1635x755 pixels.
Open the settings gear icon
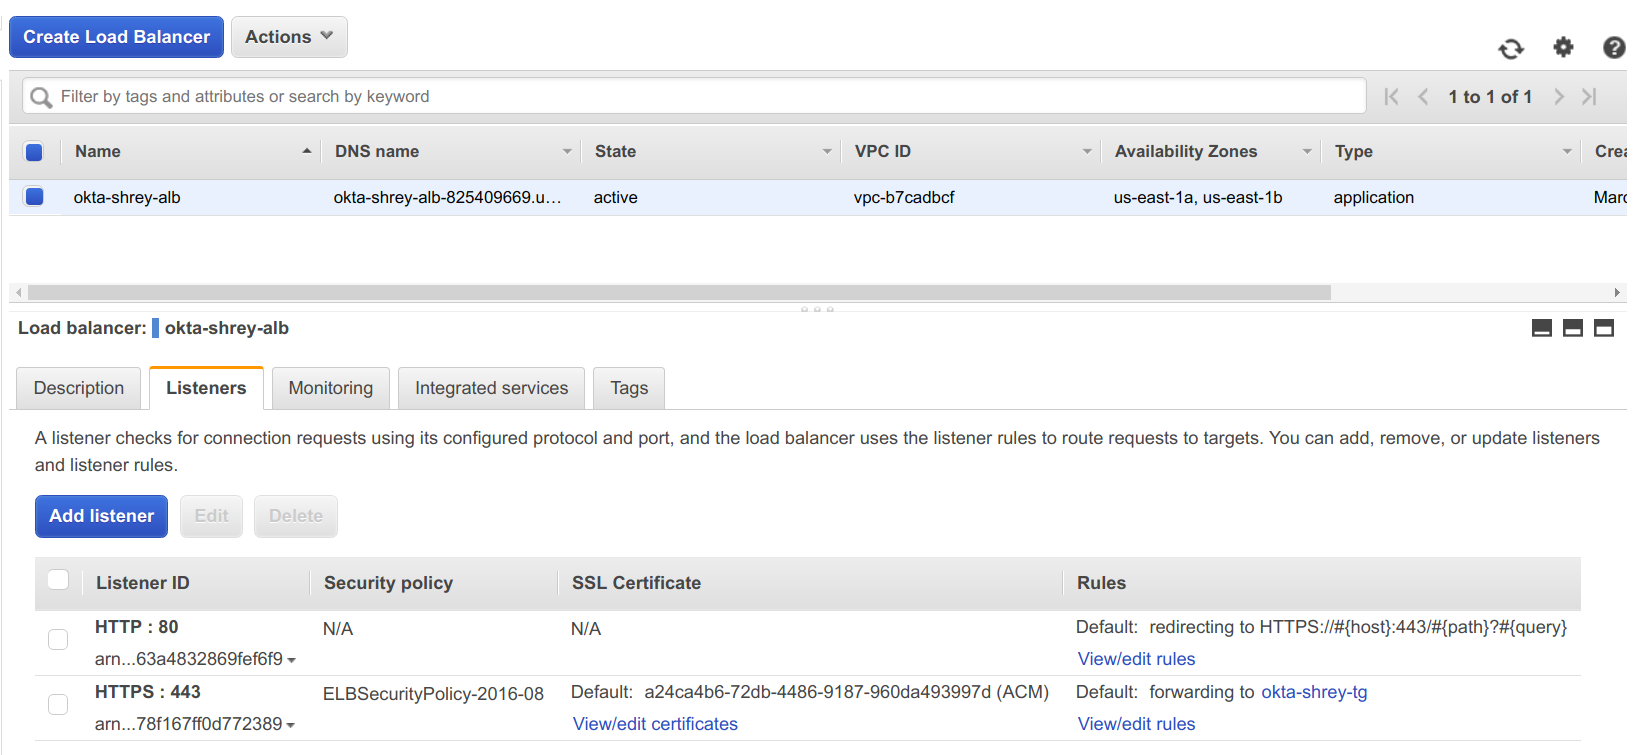[x=1563, y=47]
